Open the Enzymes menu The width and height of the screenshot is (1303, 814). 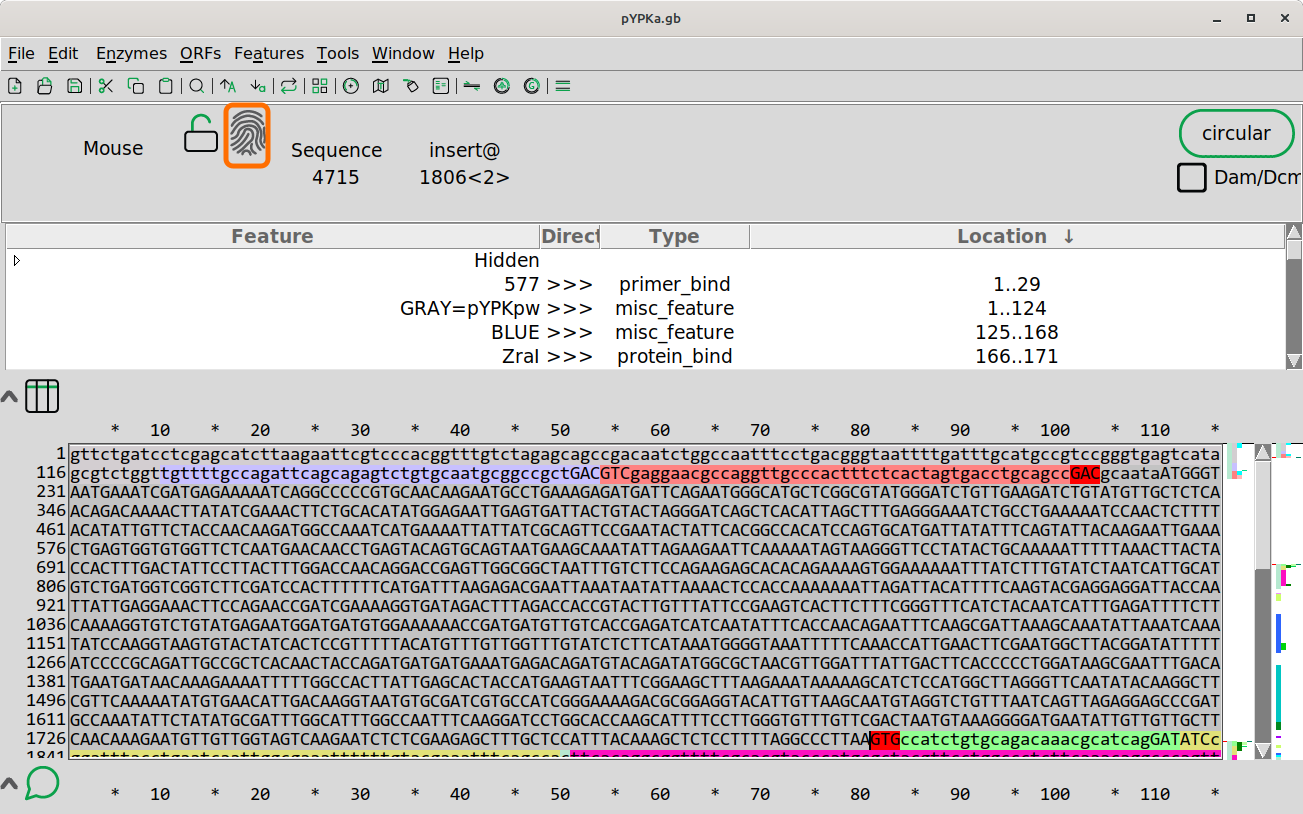click(131, 54)
